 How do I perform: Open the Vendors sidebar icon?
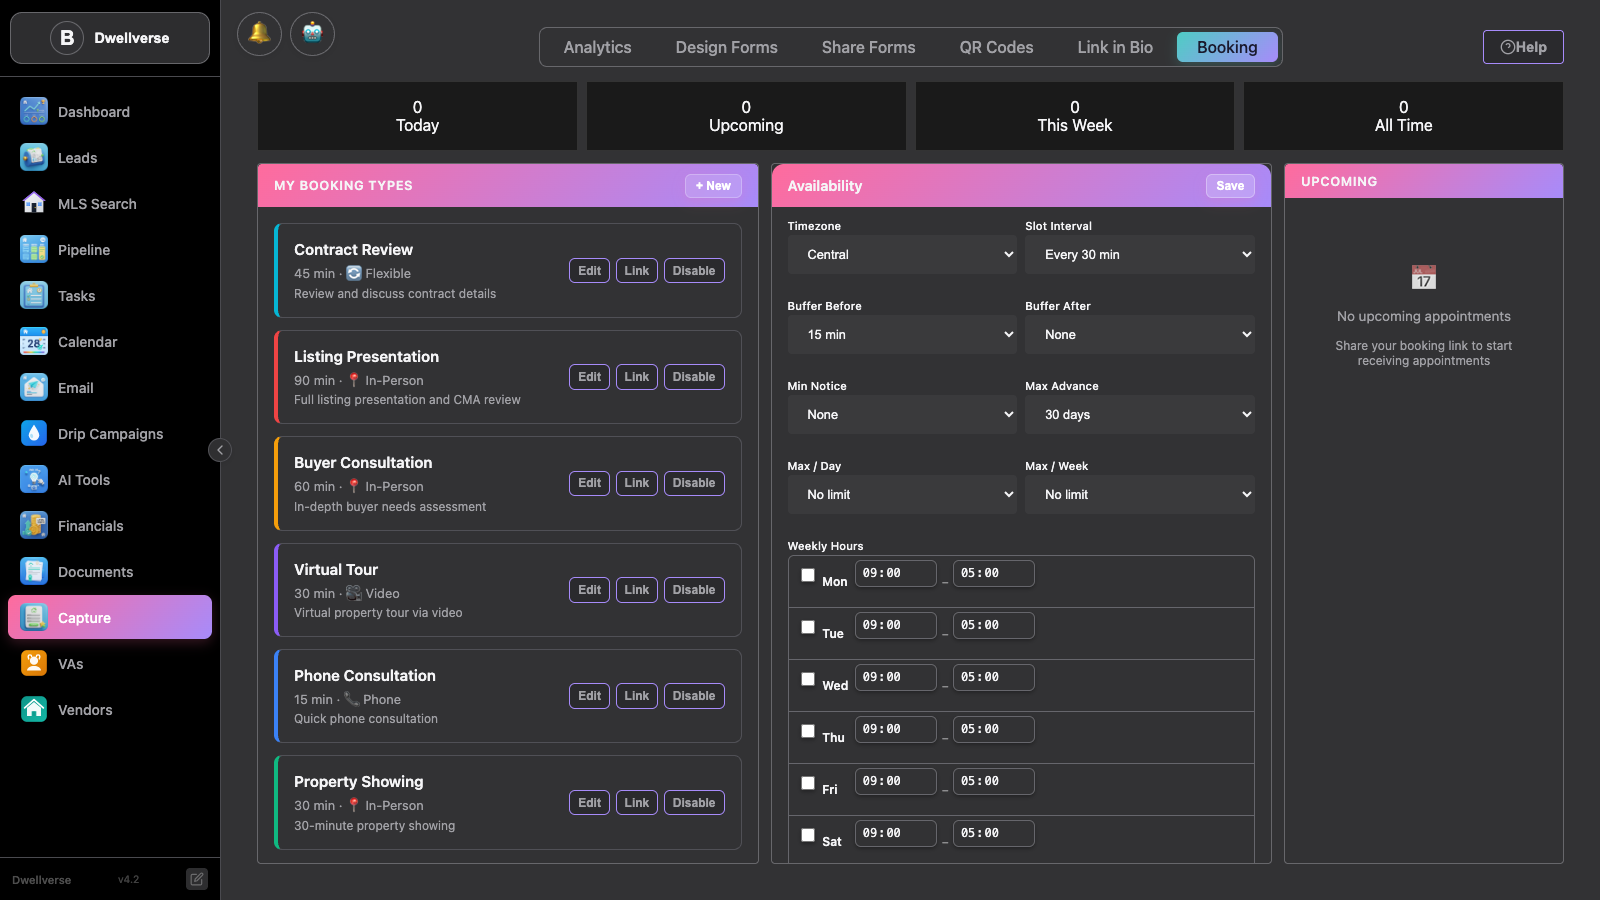(34, 710)
